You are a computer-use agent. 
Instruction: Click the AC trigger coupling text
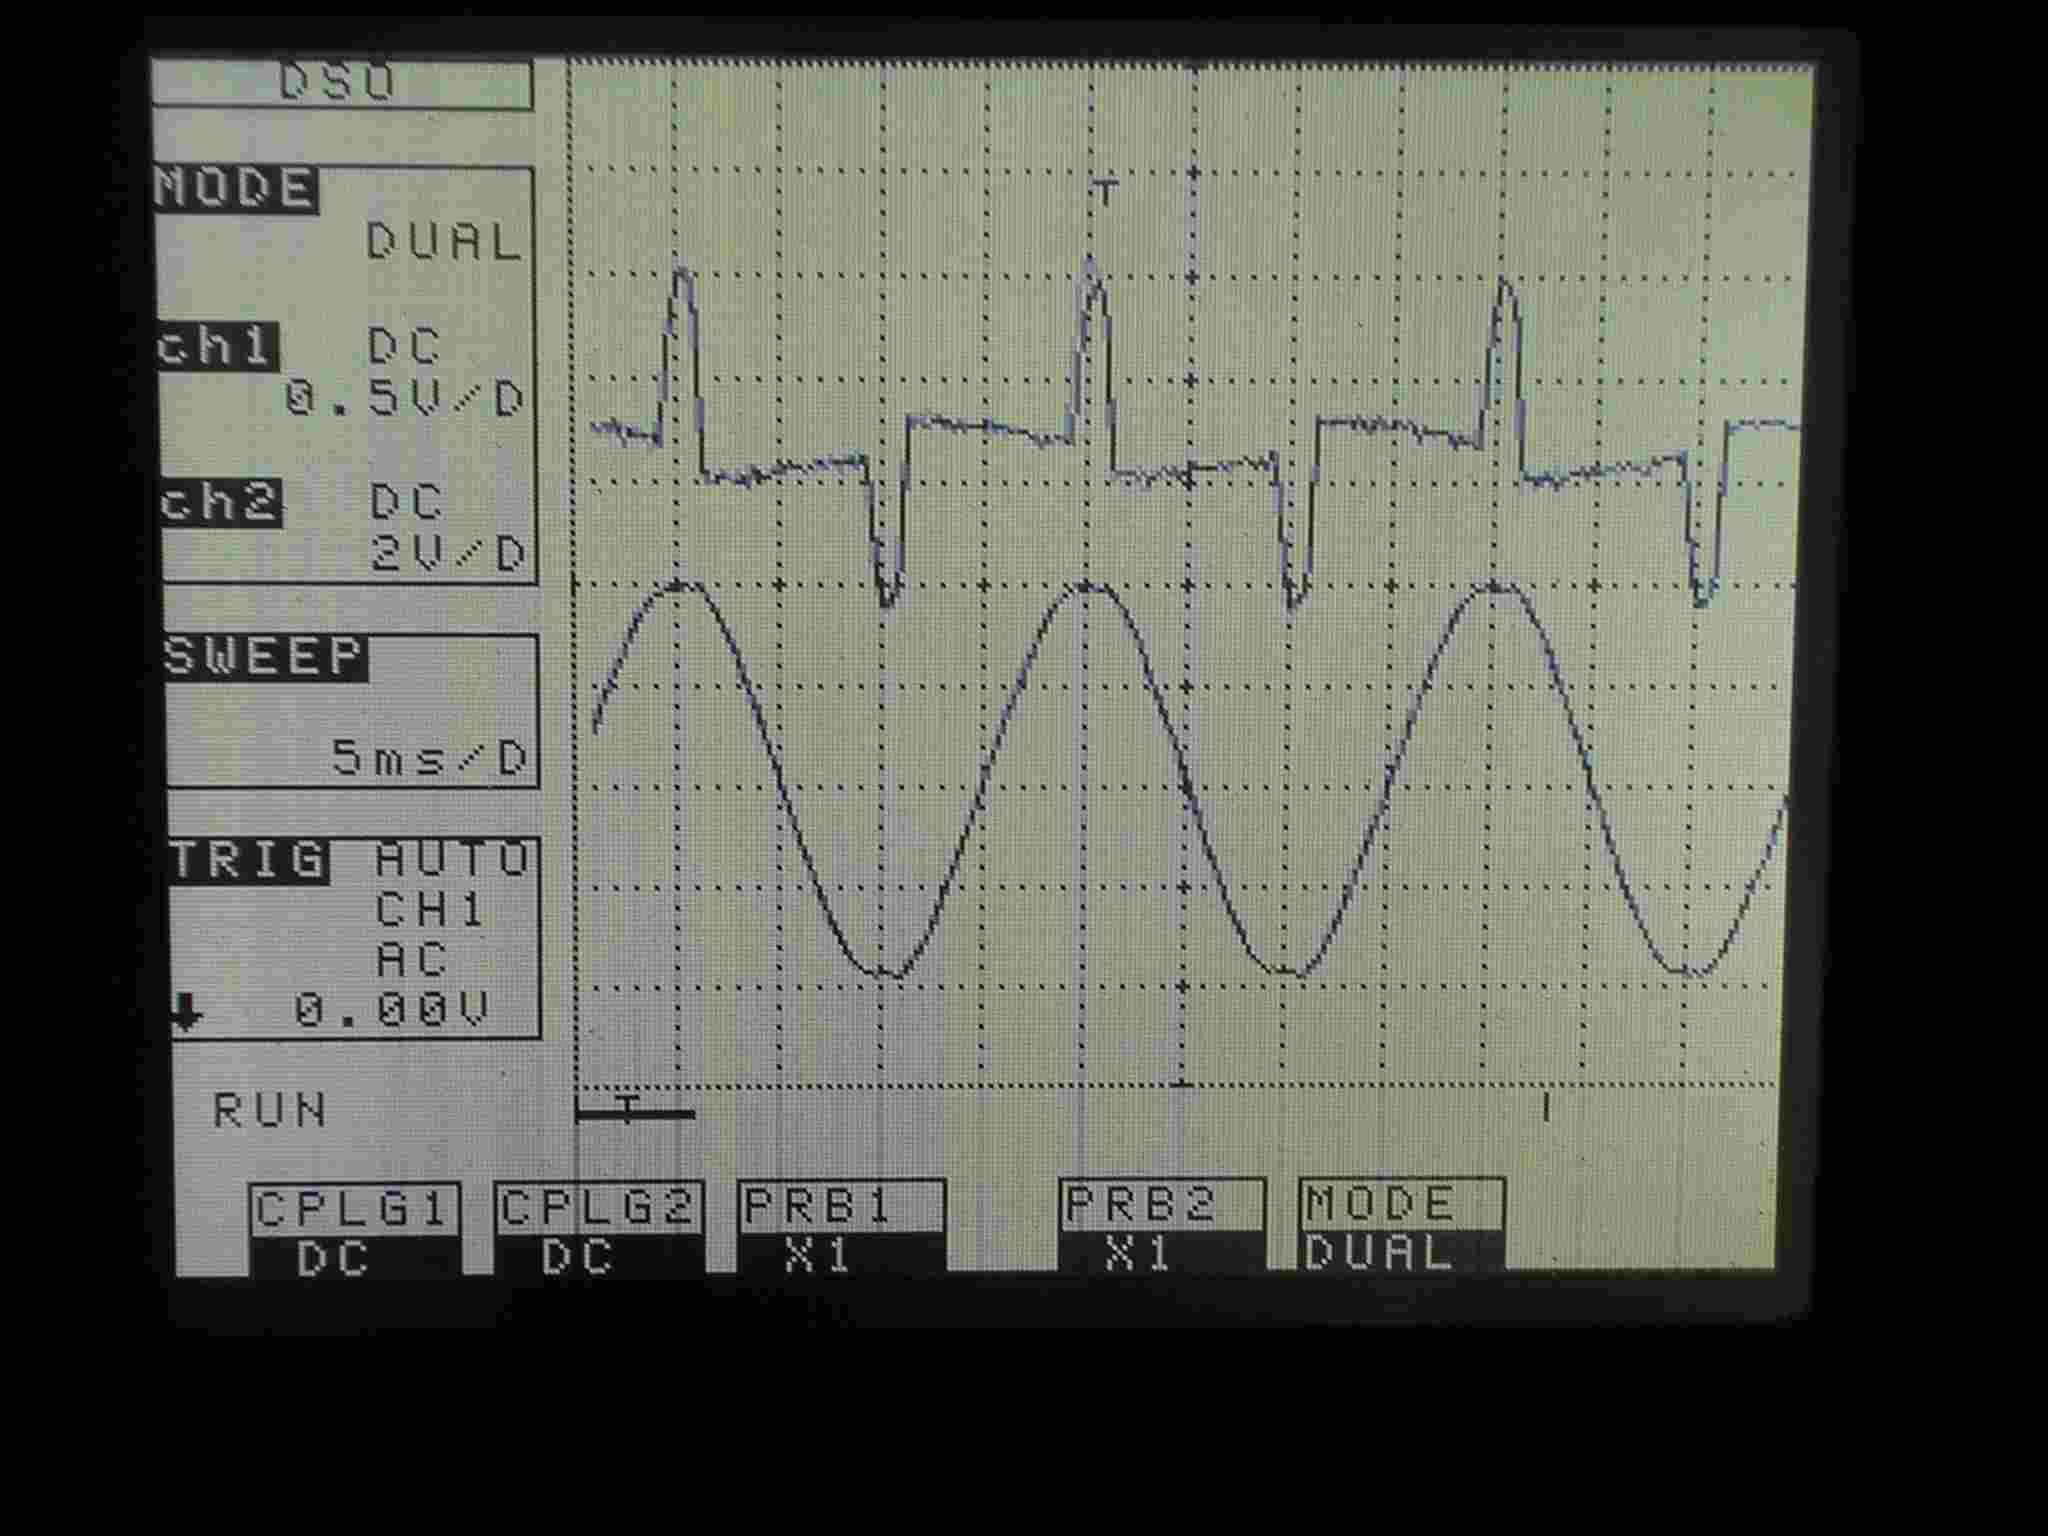tap(412, 960)
